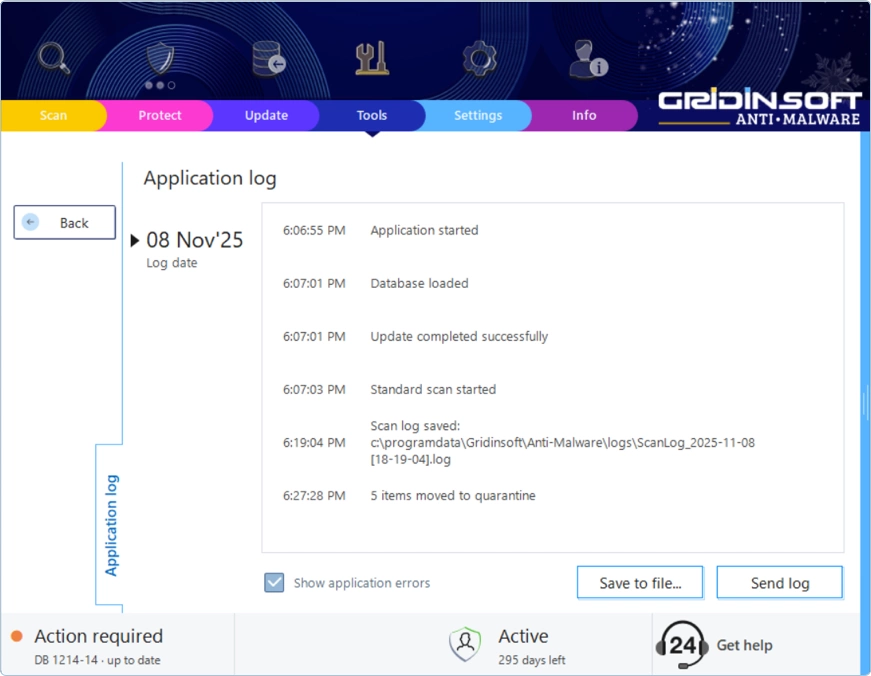Open Settings using the gear icon
The height and width of the screenshot is (676, 871).
point(478,58)
